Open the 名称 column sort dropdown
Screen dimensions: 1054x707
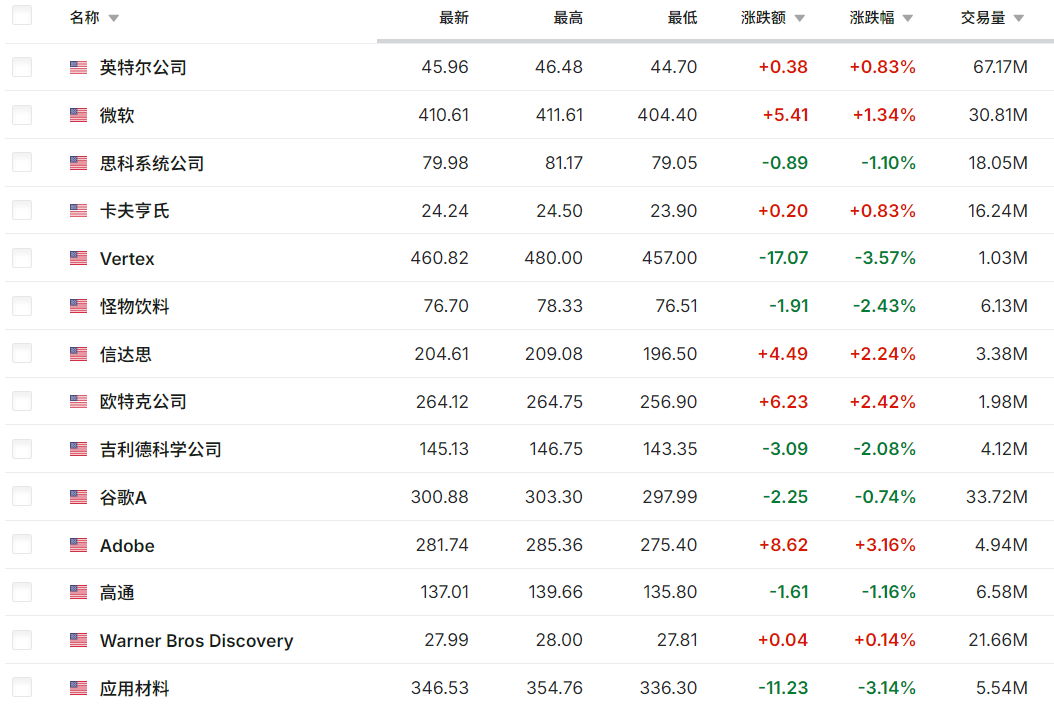click(x=113, y=19)
